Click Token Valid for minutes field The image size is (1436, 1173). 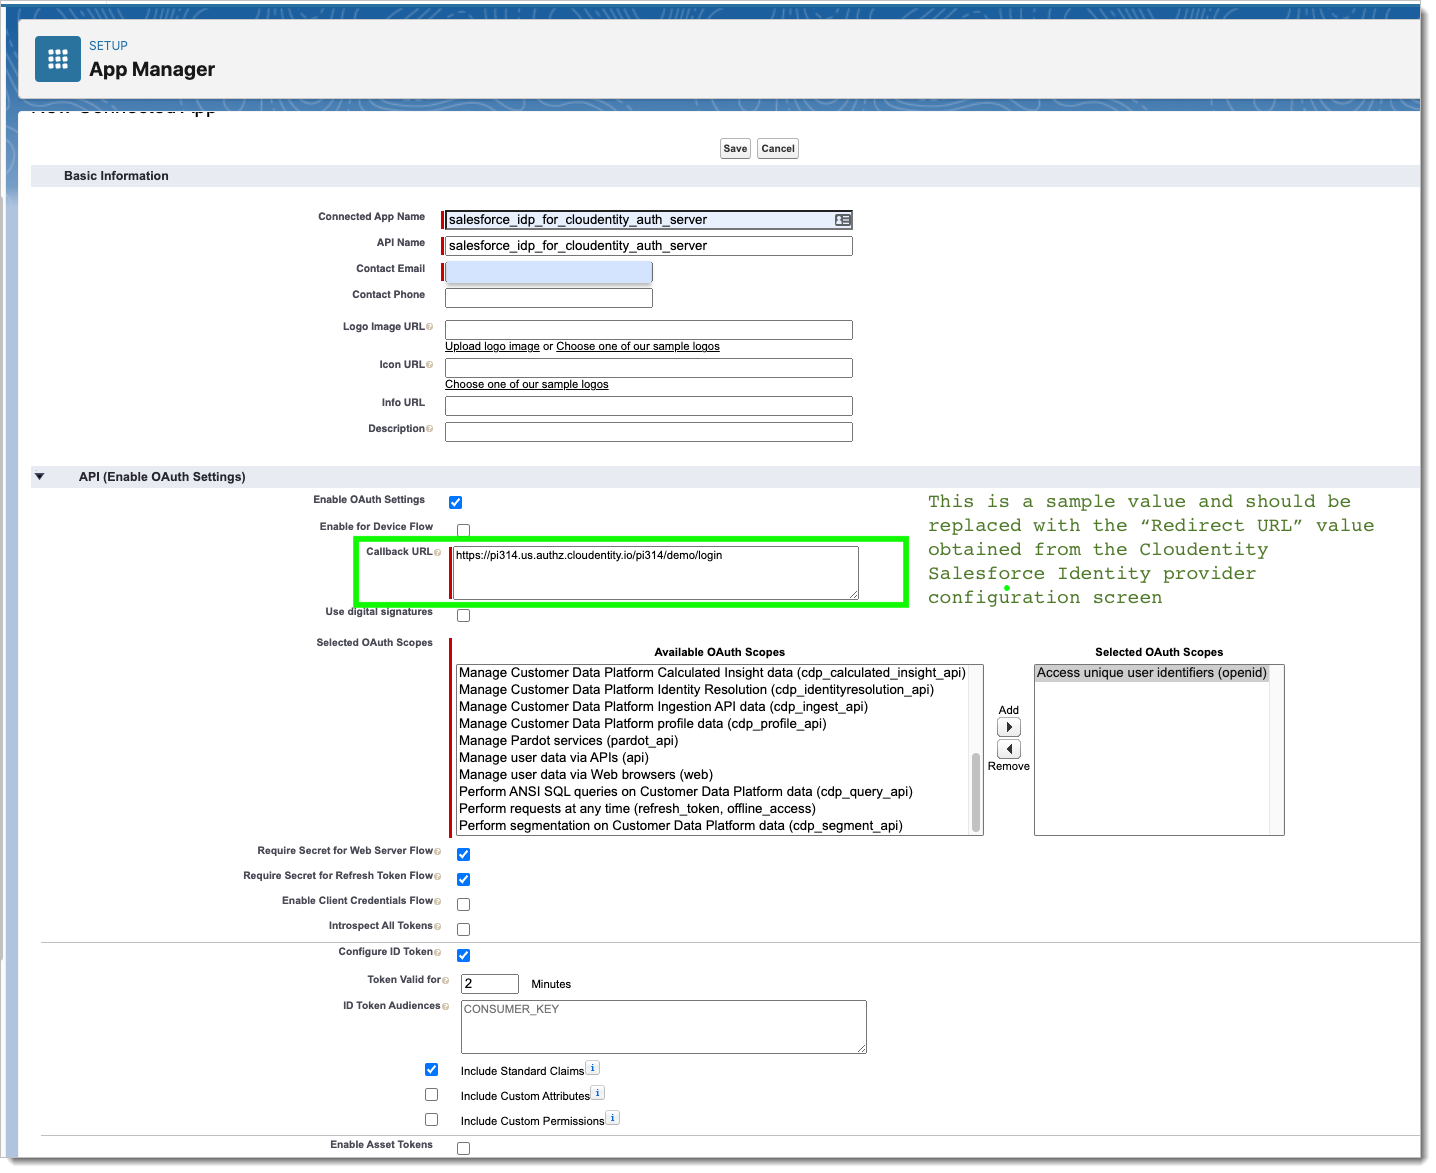click(490, 984)
